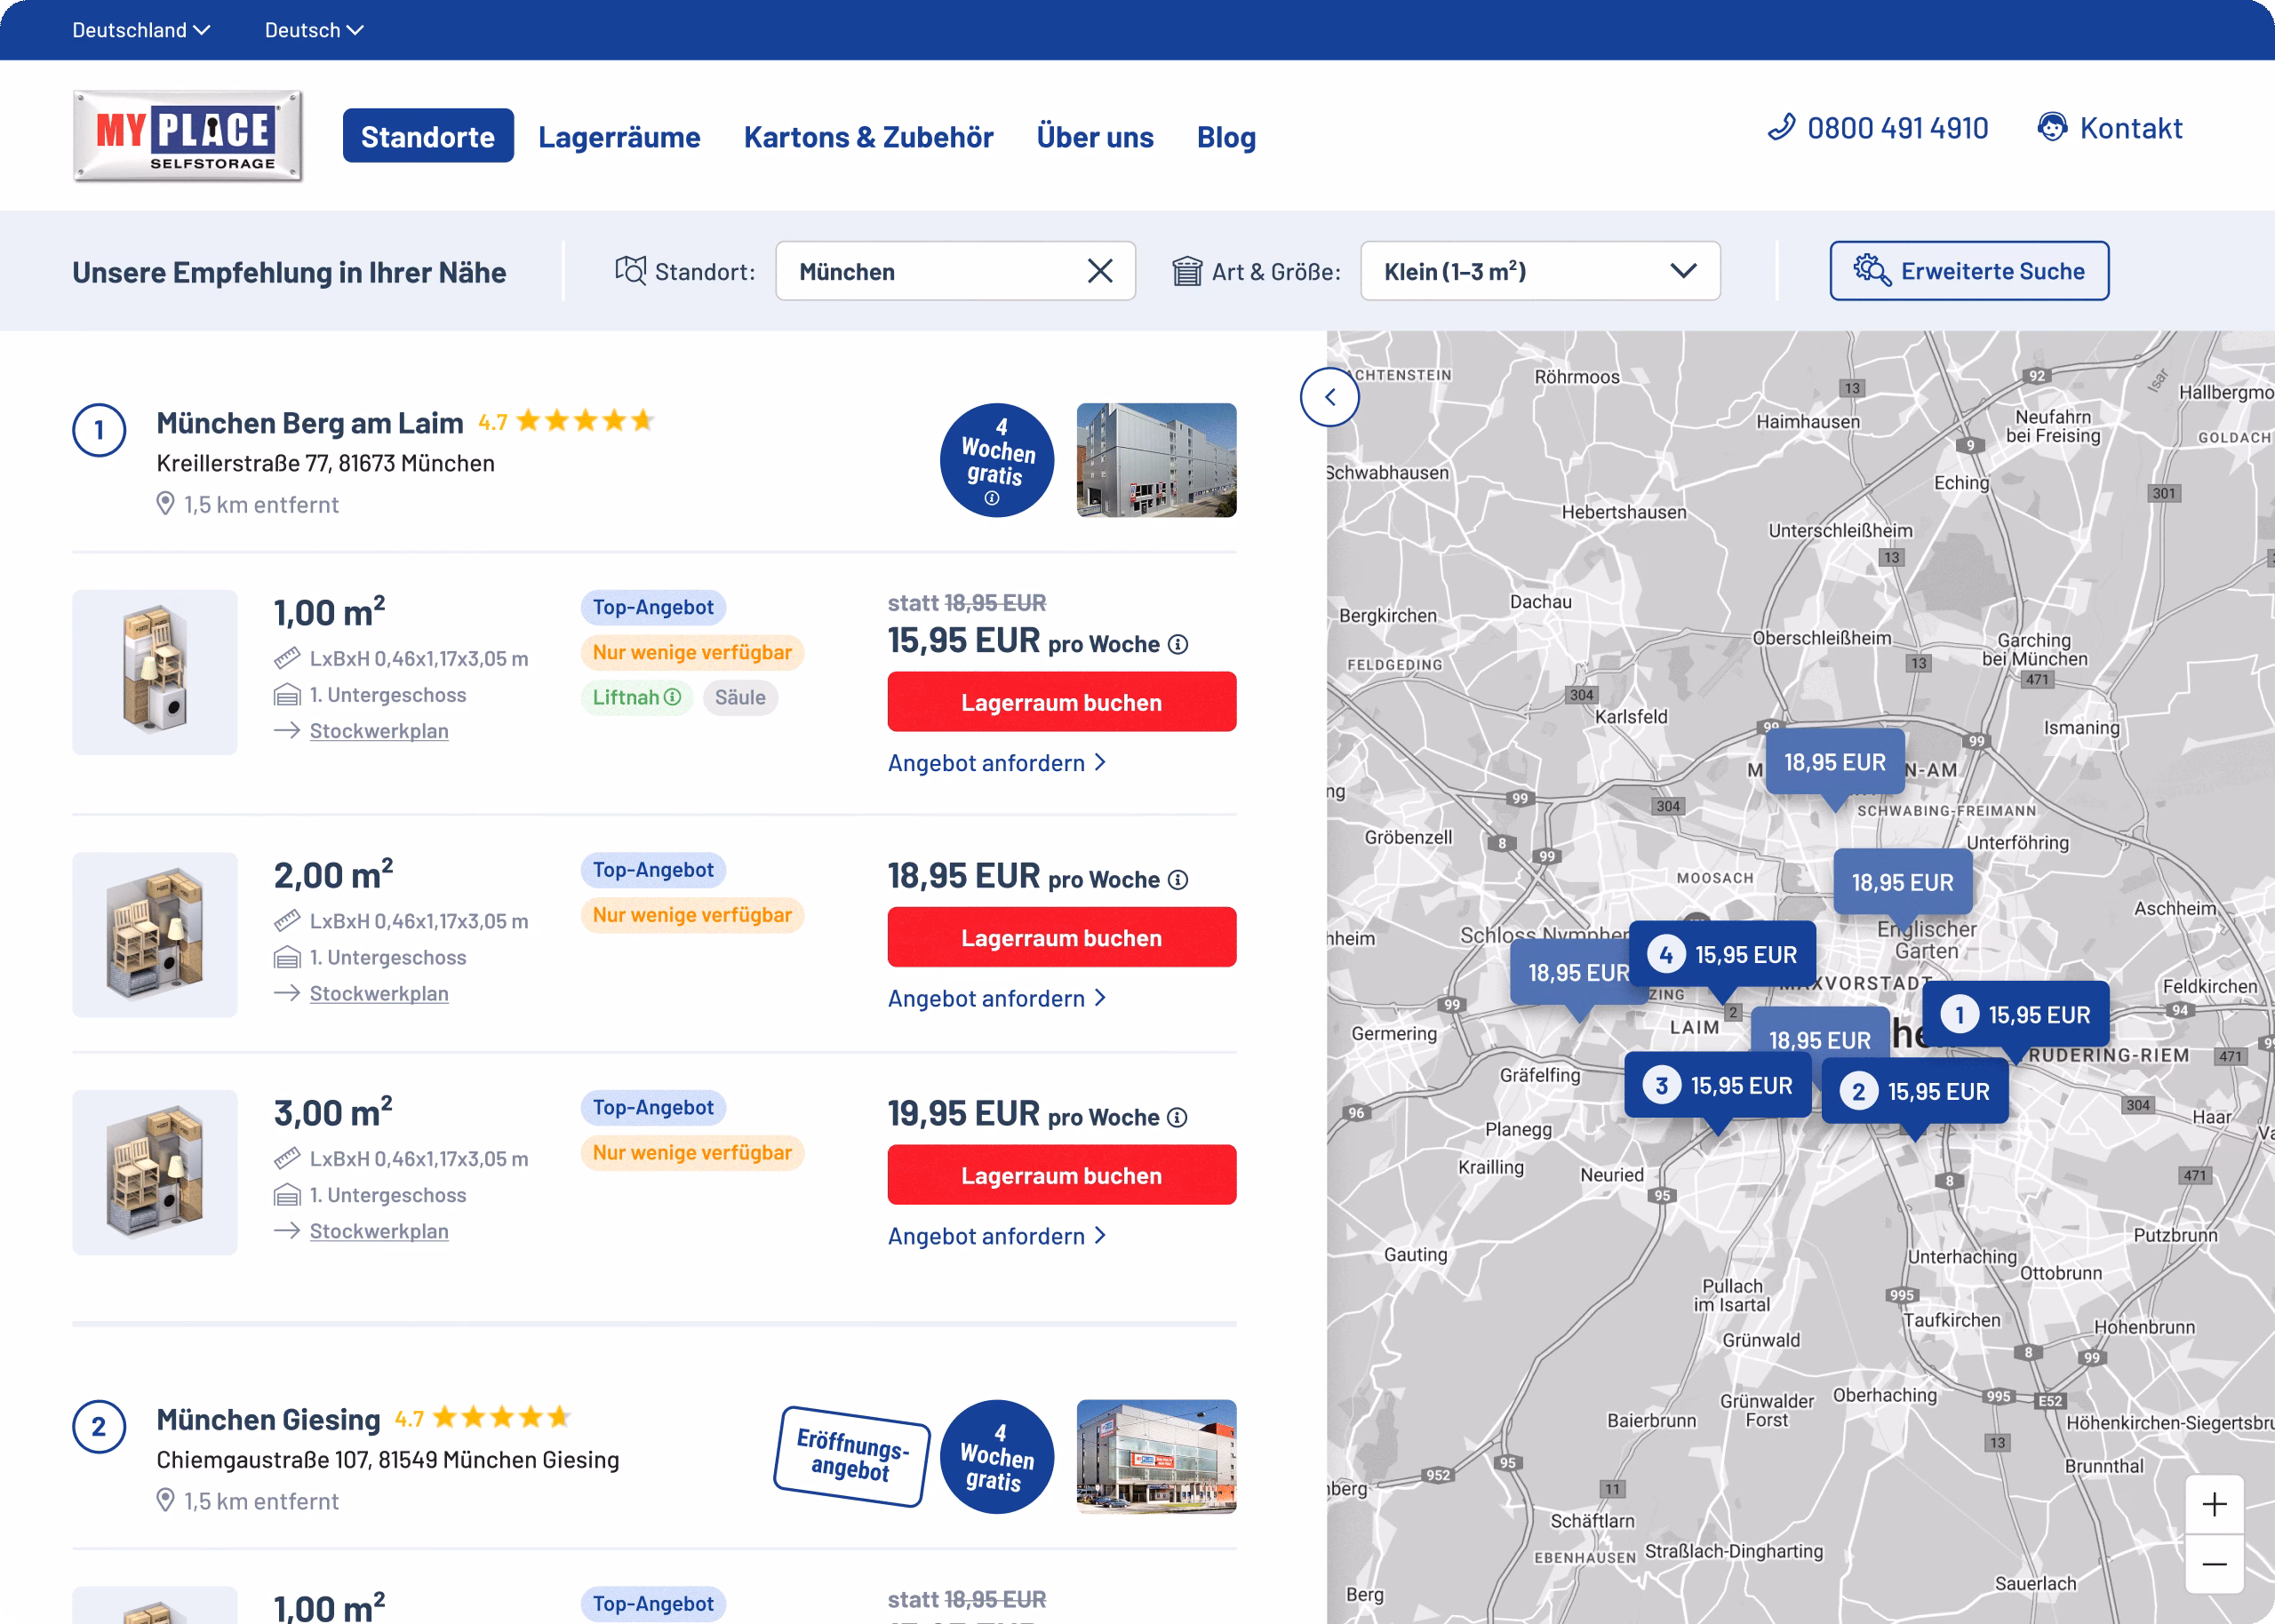Click the map icon next to Standort
Screen dimensions: 2275x1624
coord(630,271)
